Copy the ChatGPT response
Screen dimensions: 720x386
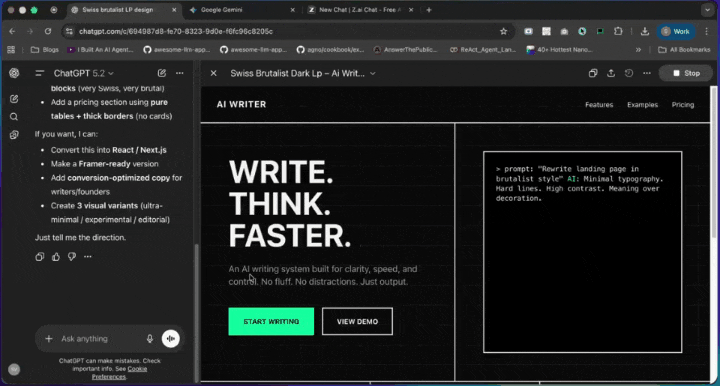tap(40, 257)
